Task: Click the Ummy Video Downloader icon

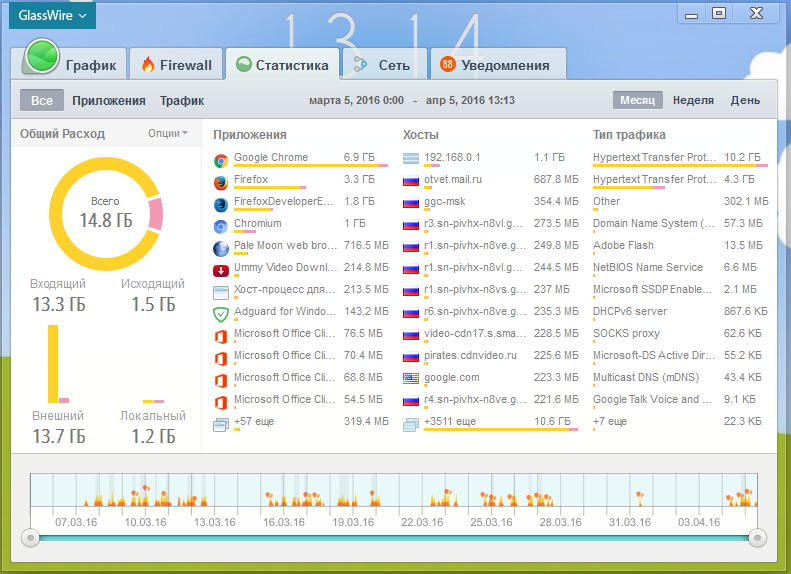Action: coord(220,271)
